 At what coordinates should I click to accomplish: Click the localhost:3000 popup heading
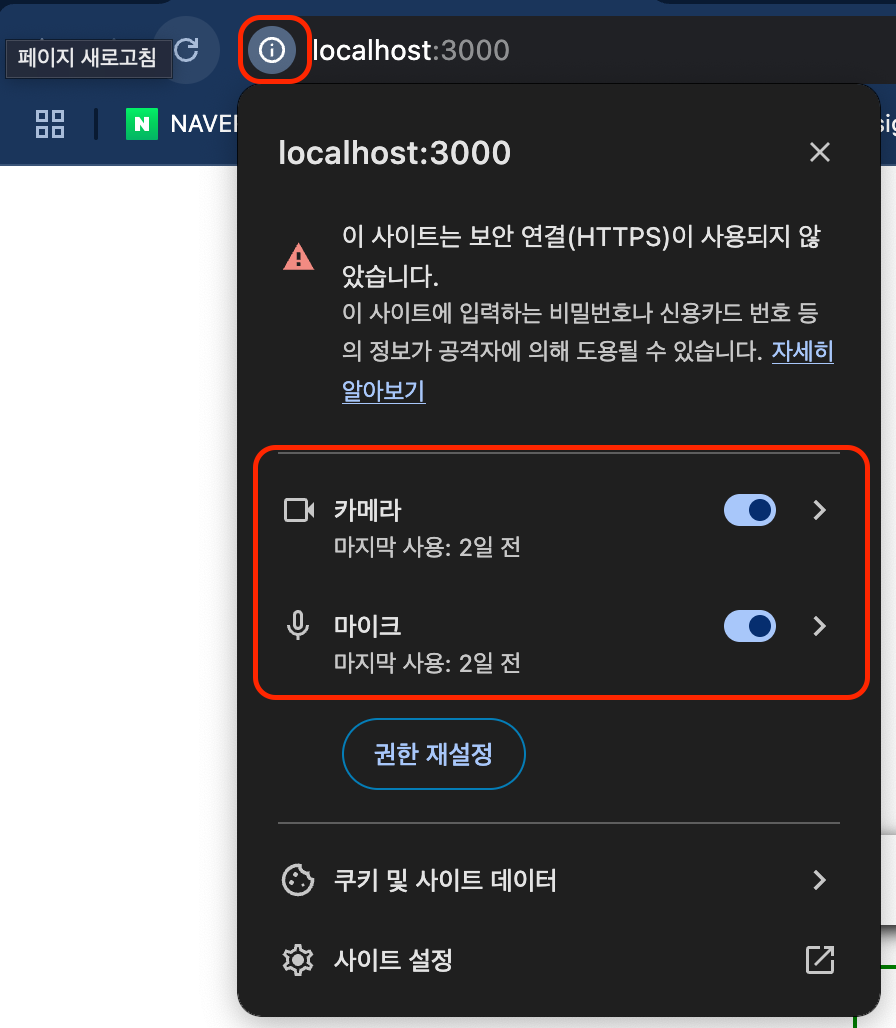point(395,153)
